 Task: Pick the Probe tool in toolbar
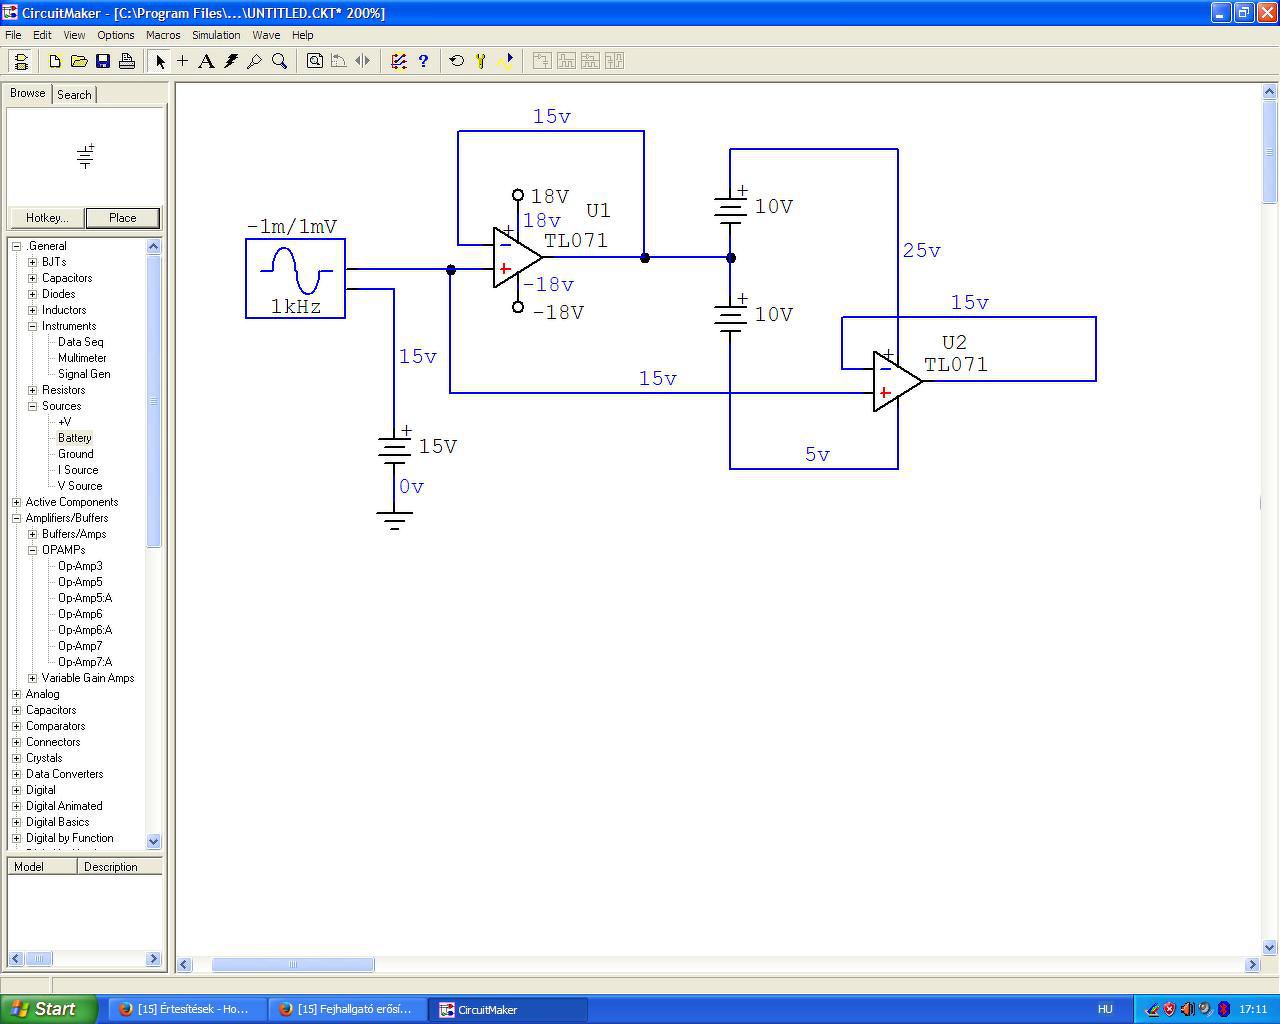pyautogui.click(x=255, y=61)
